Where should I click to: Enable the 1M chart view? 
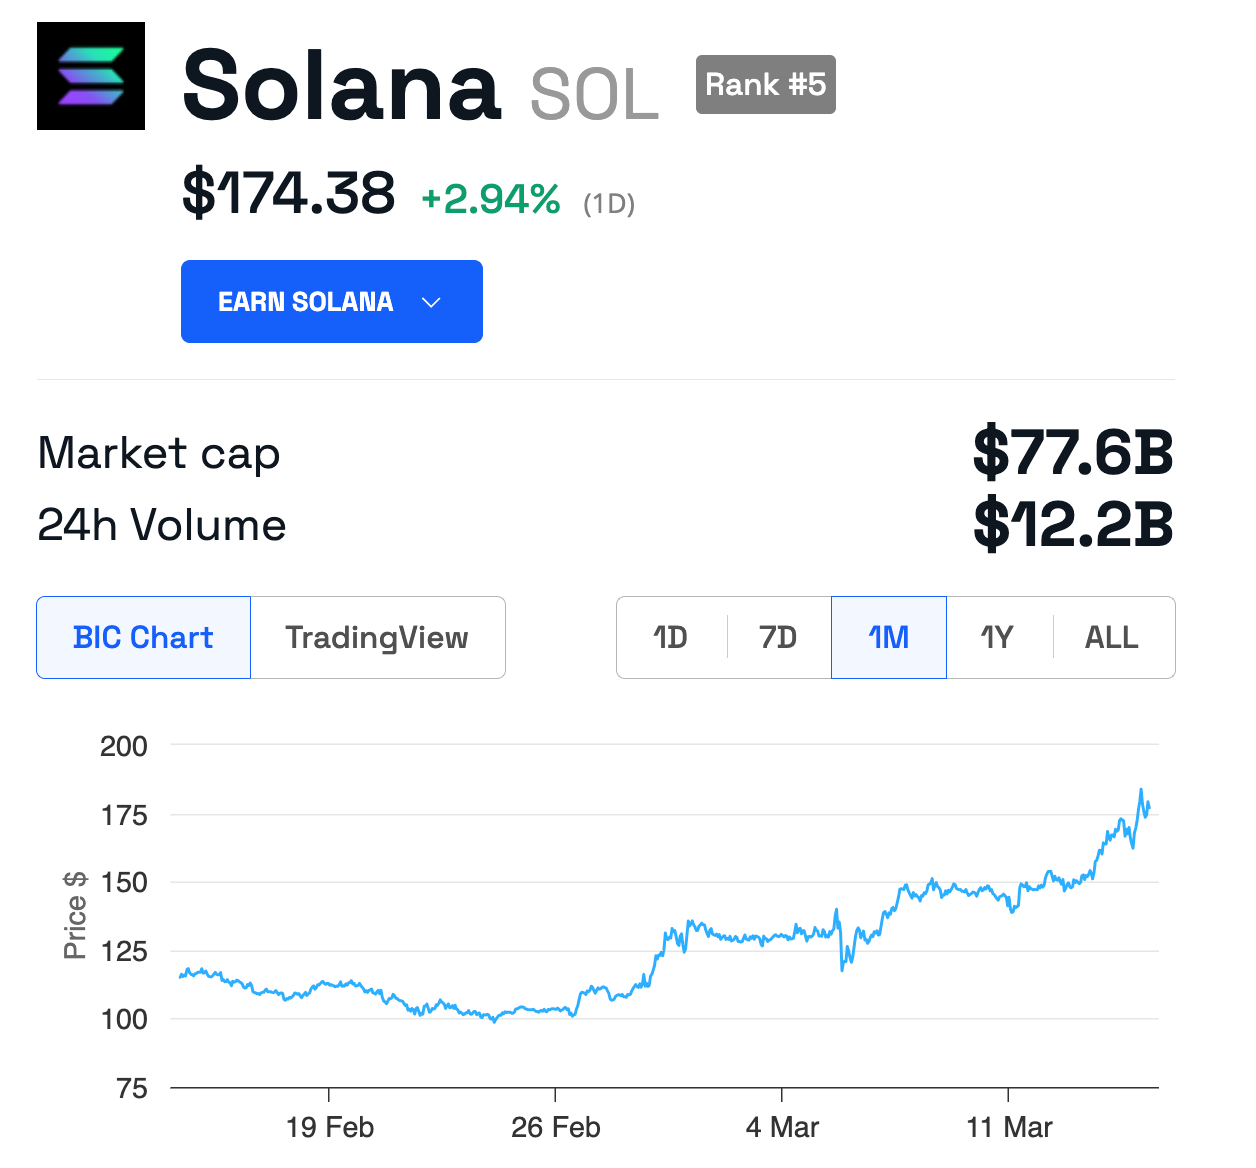888,637
